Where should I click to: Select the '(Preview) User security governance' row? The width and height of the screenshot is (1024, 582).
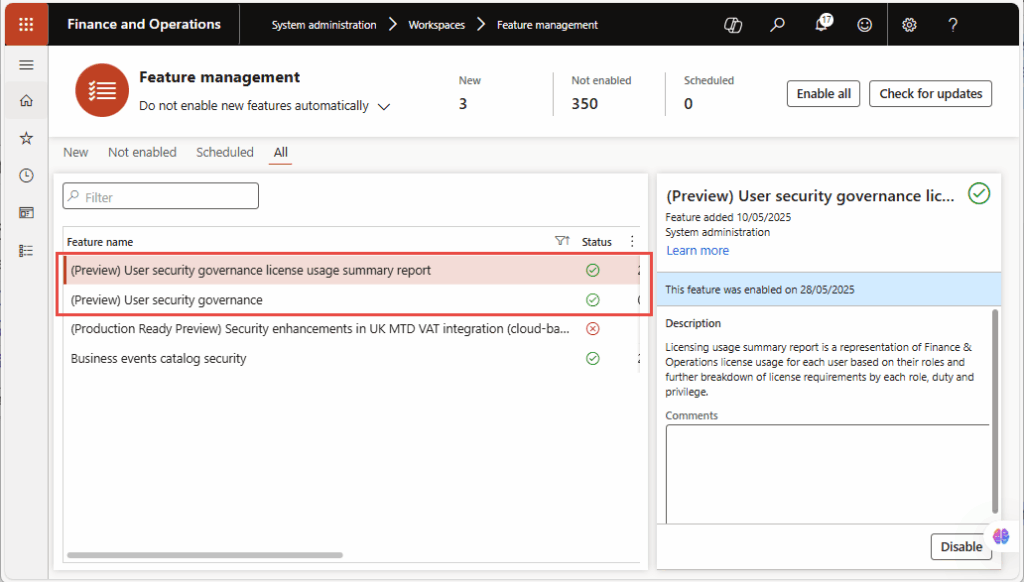[x=351, y=300]
